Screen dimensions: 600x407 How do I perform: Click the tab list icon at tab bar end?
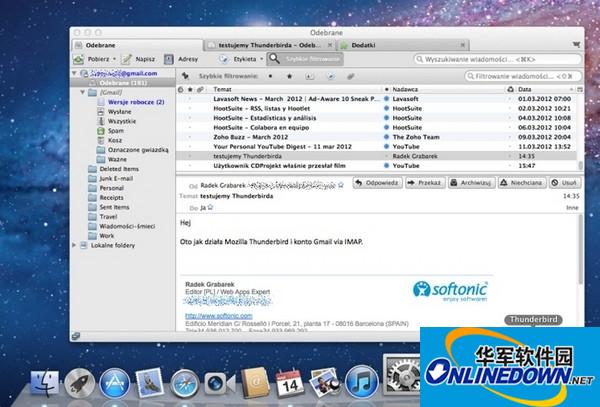pos(576,45)
